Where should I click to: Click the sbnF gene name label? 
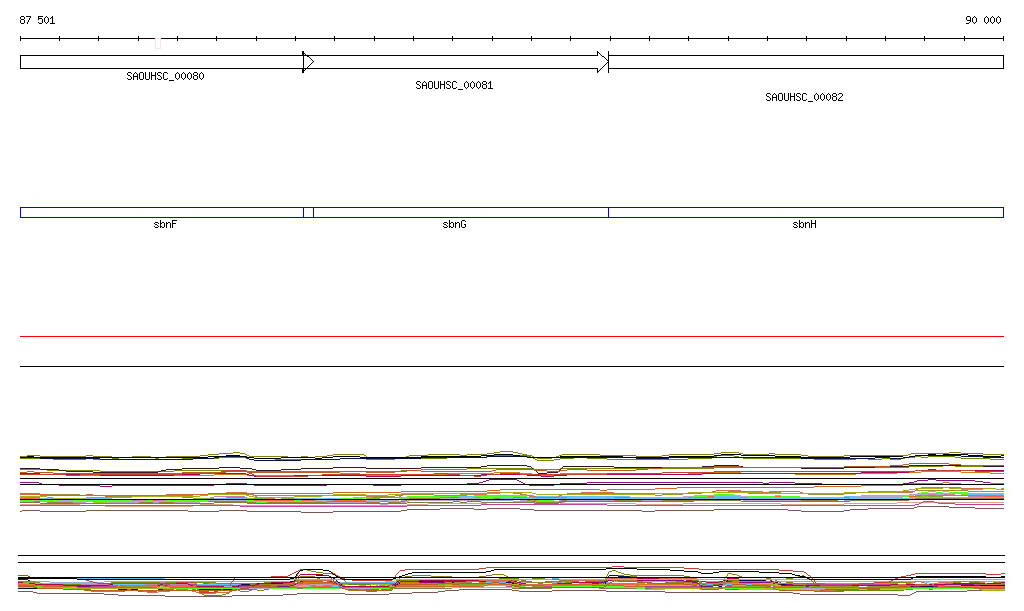166,225
